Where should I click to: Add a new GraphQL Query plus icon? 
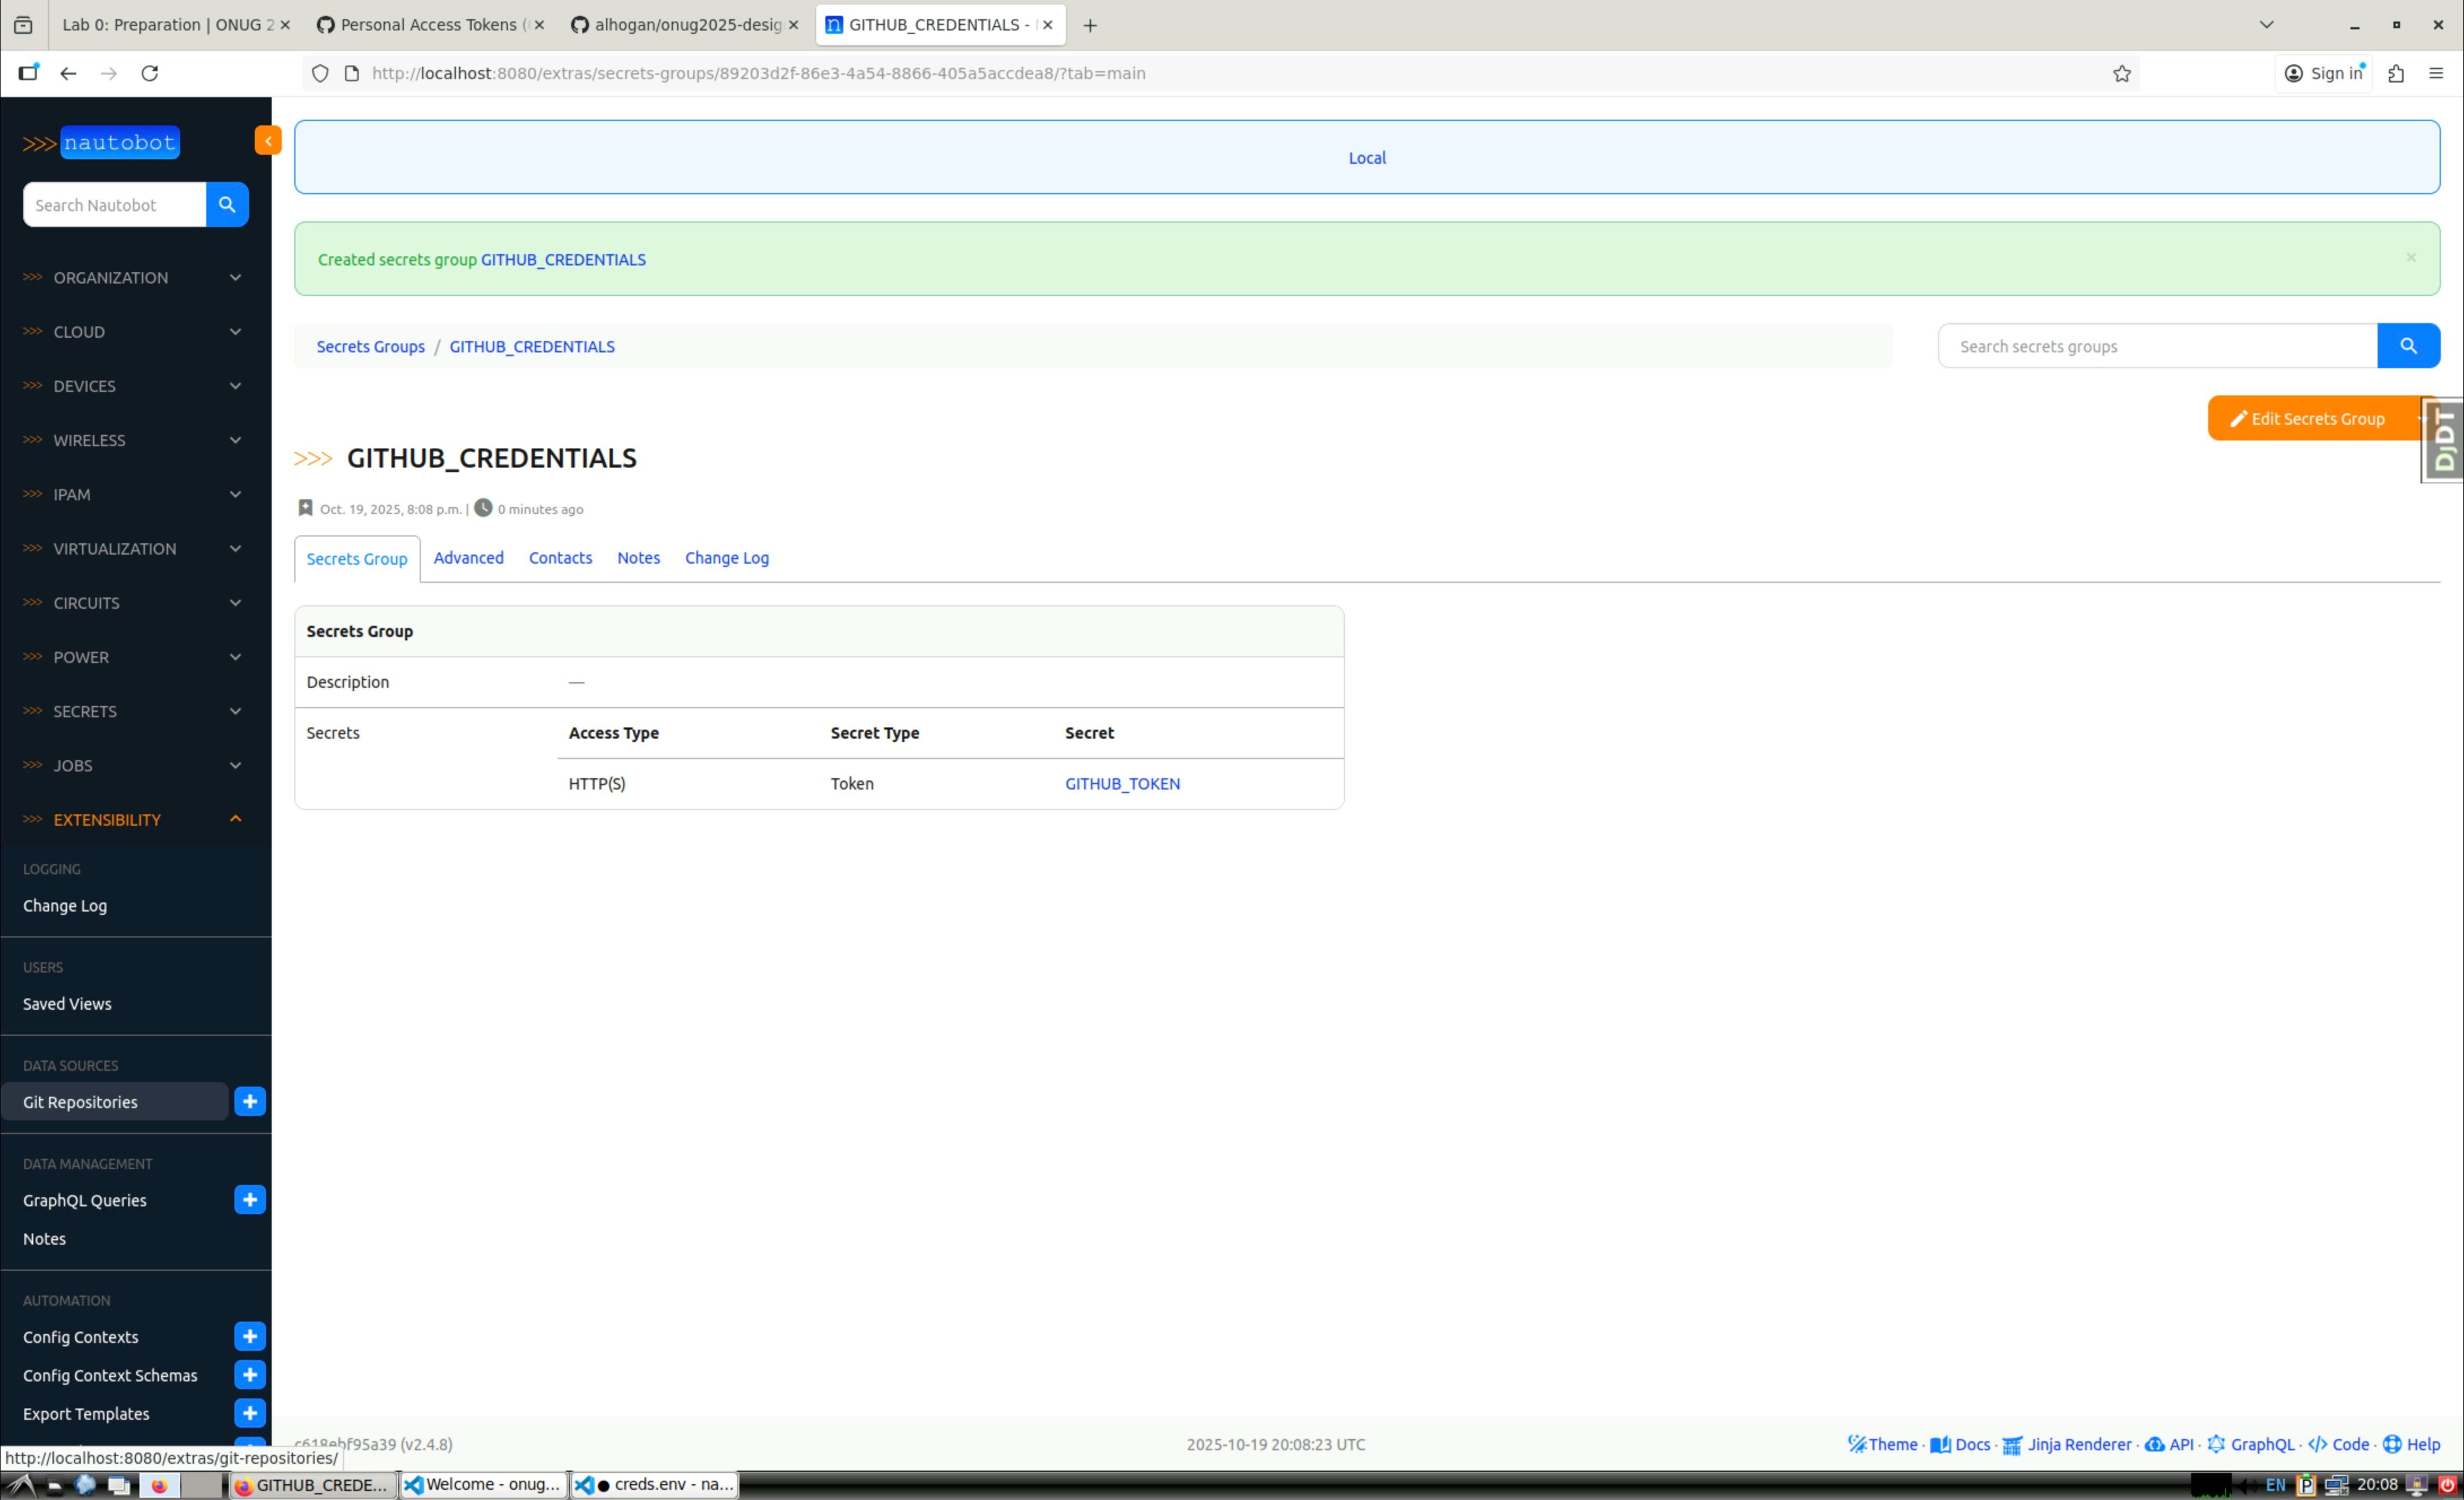click(x=250, y=1200)
